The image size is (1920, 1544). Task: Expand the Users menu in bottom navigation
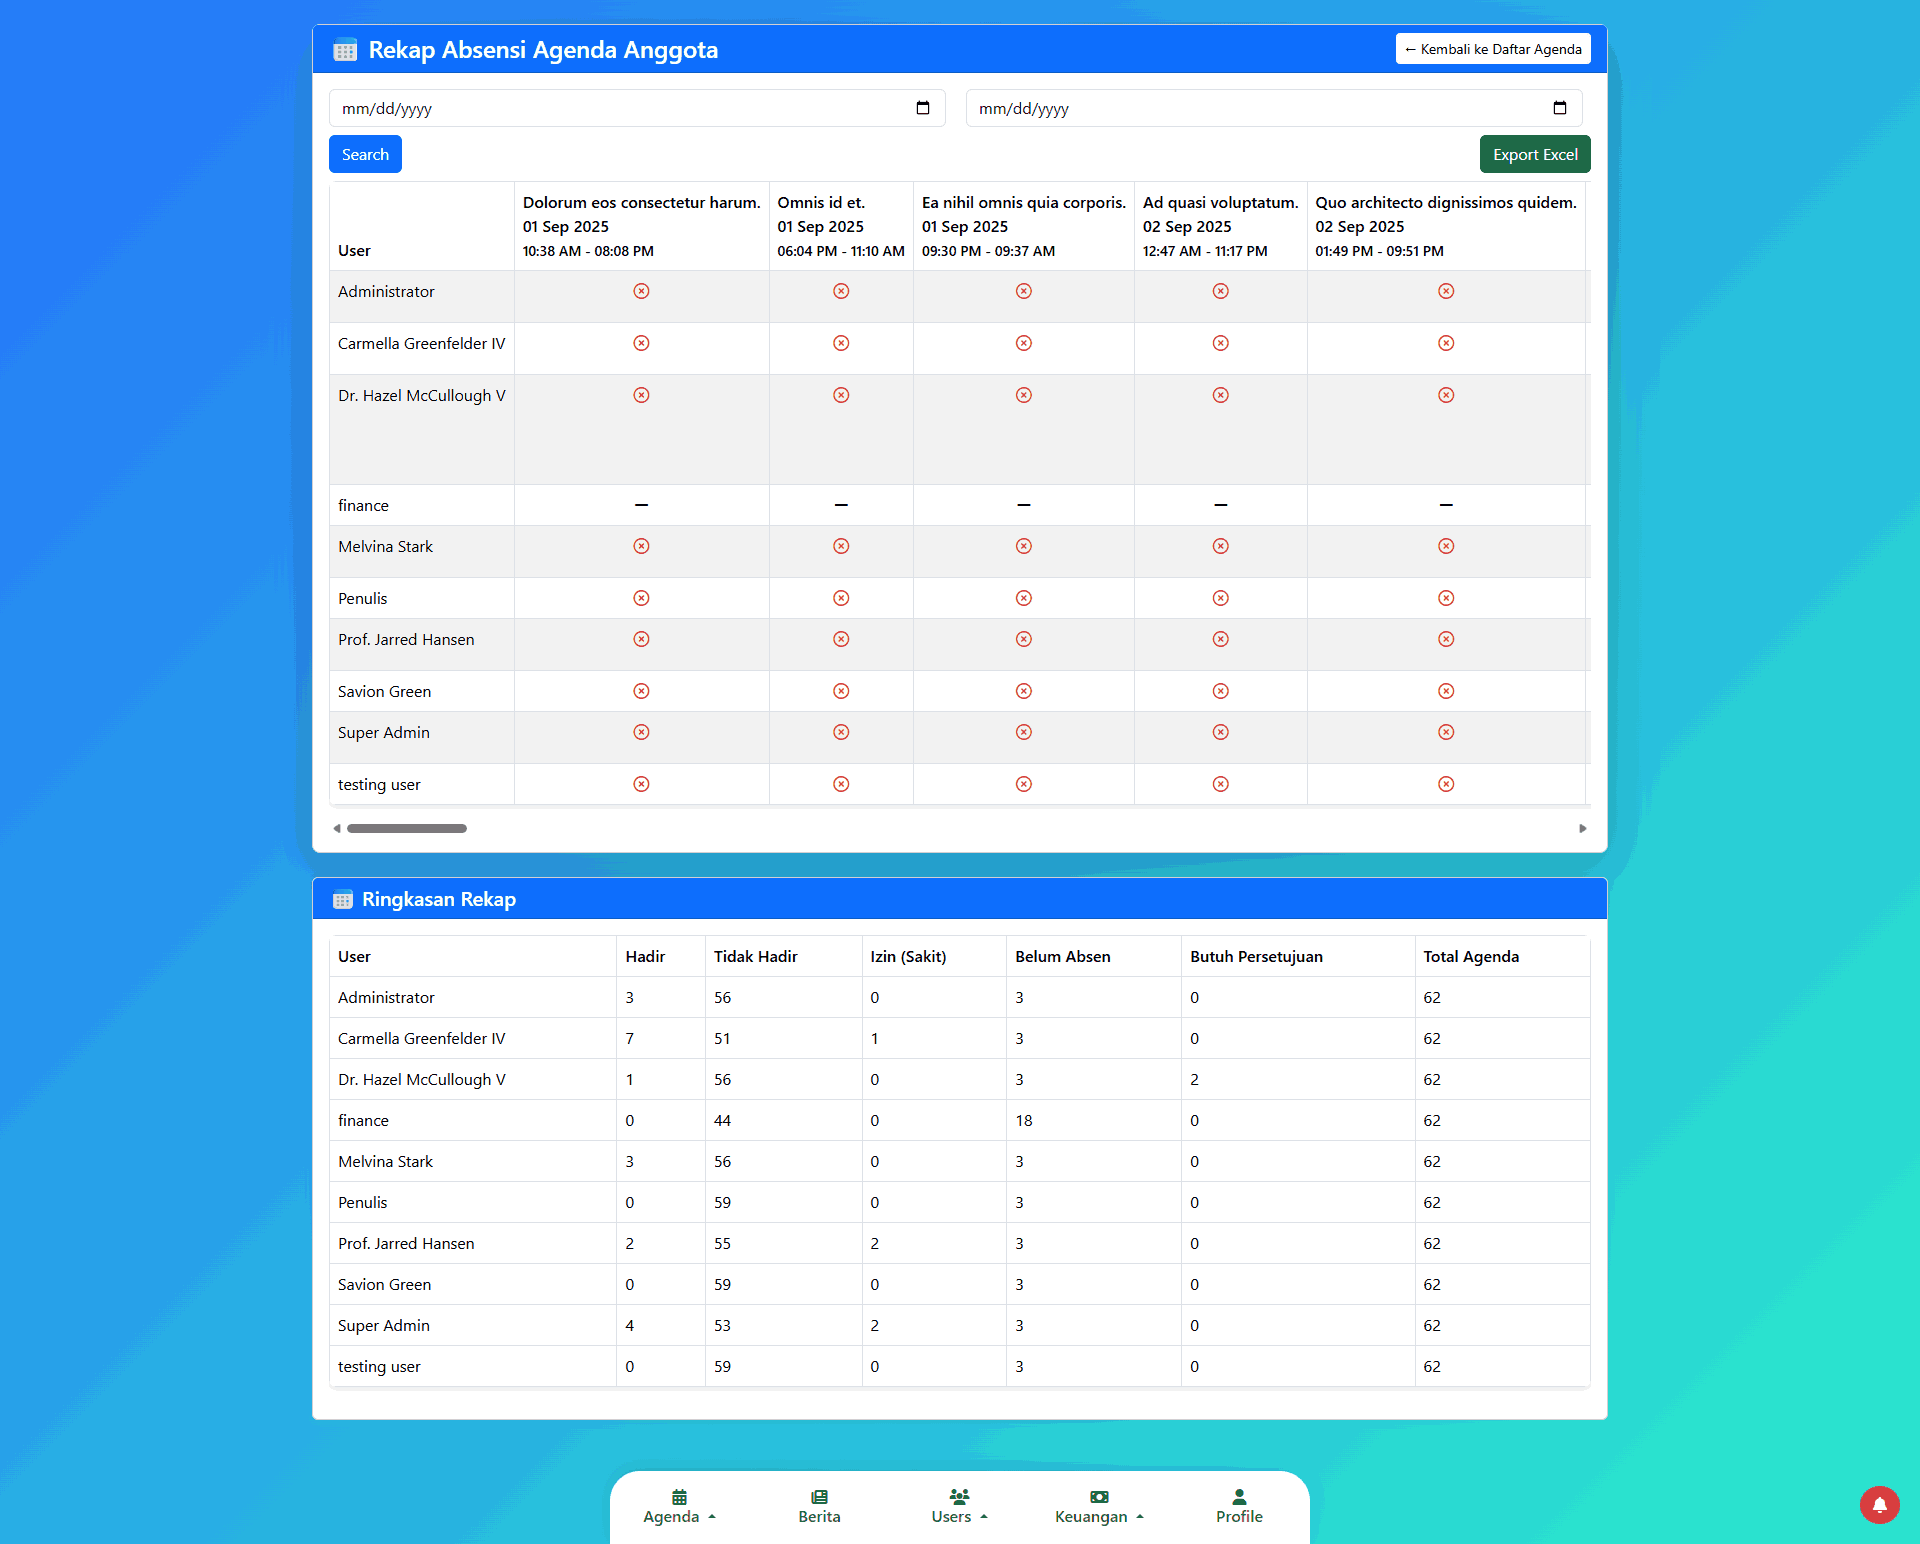pos(959,1505)
